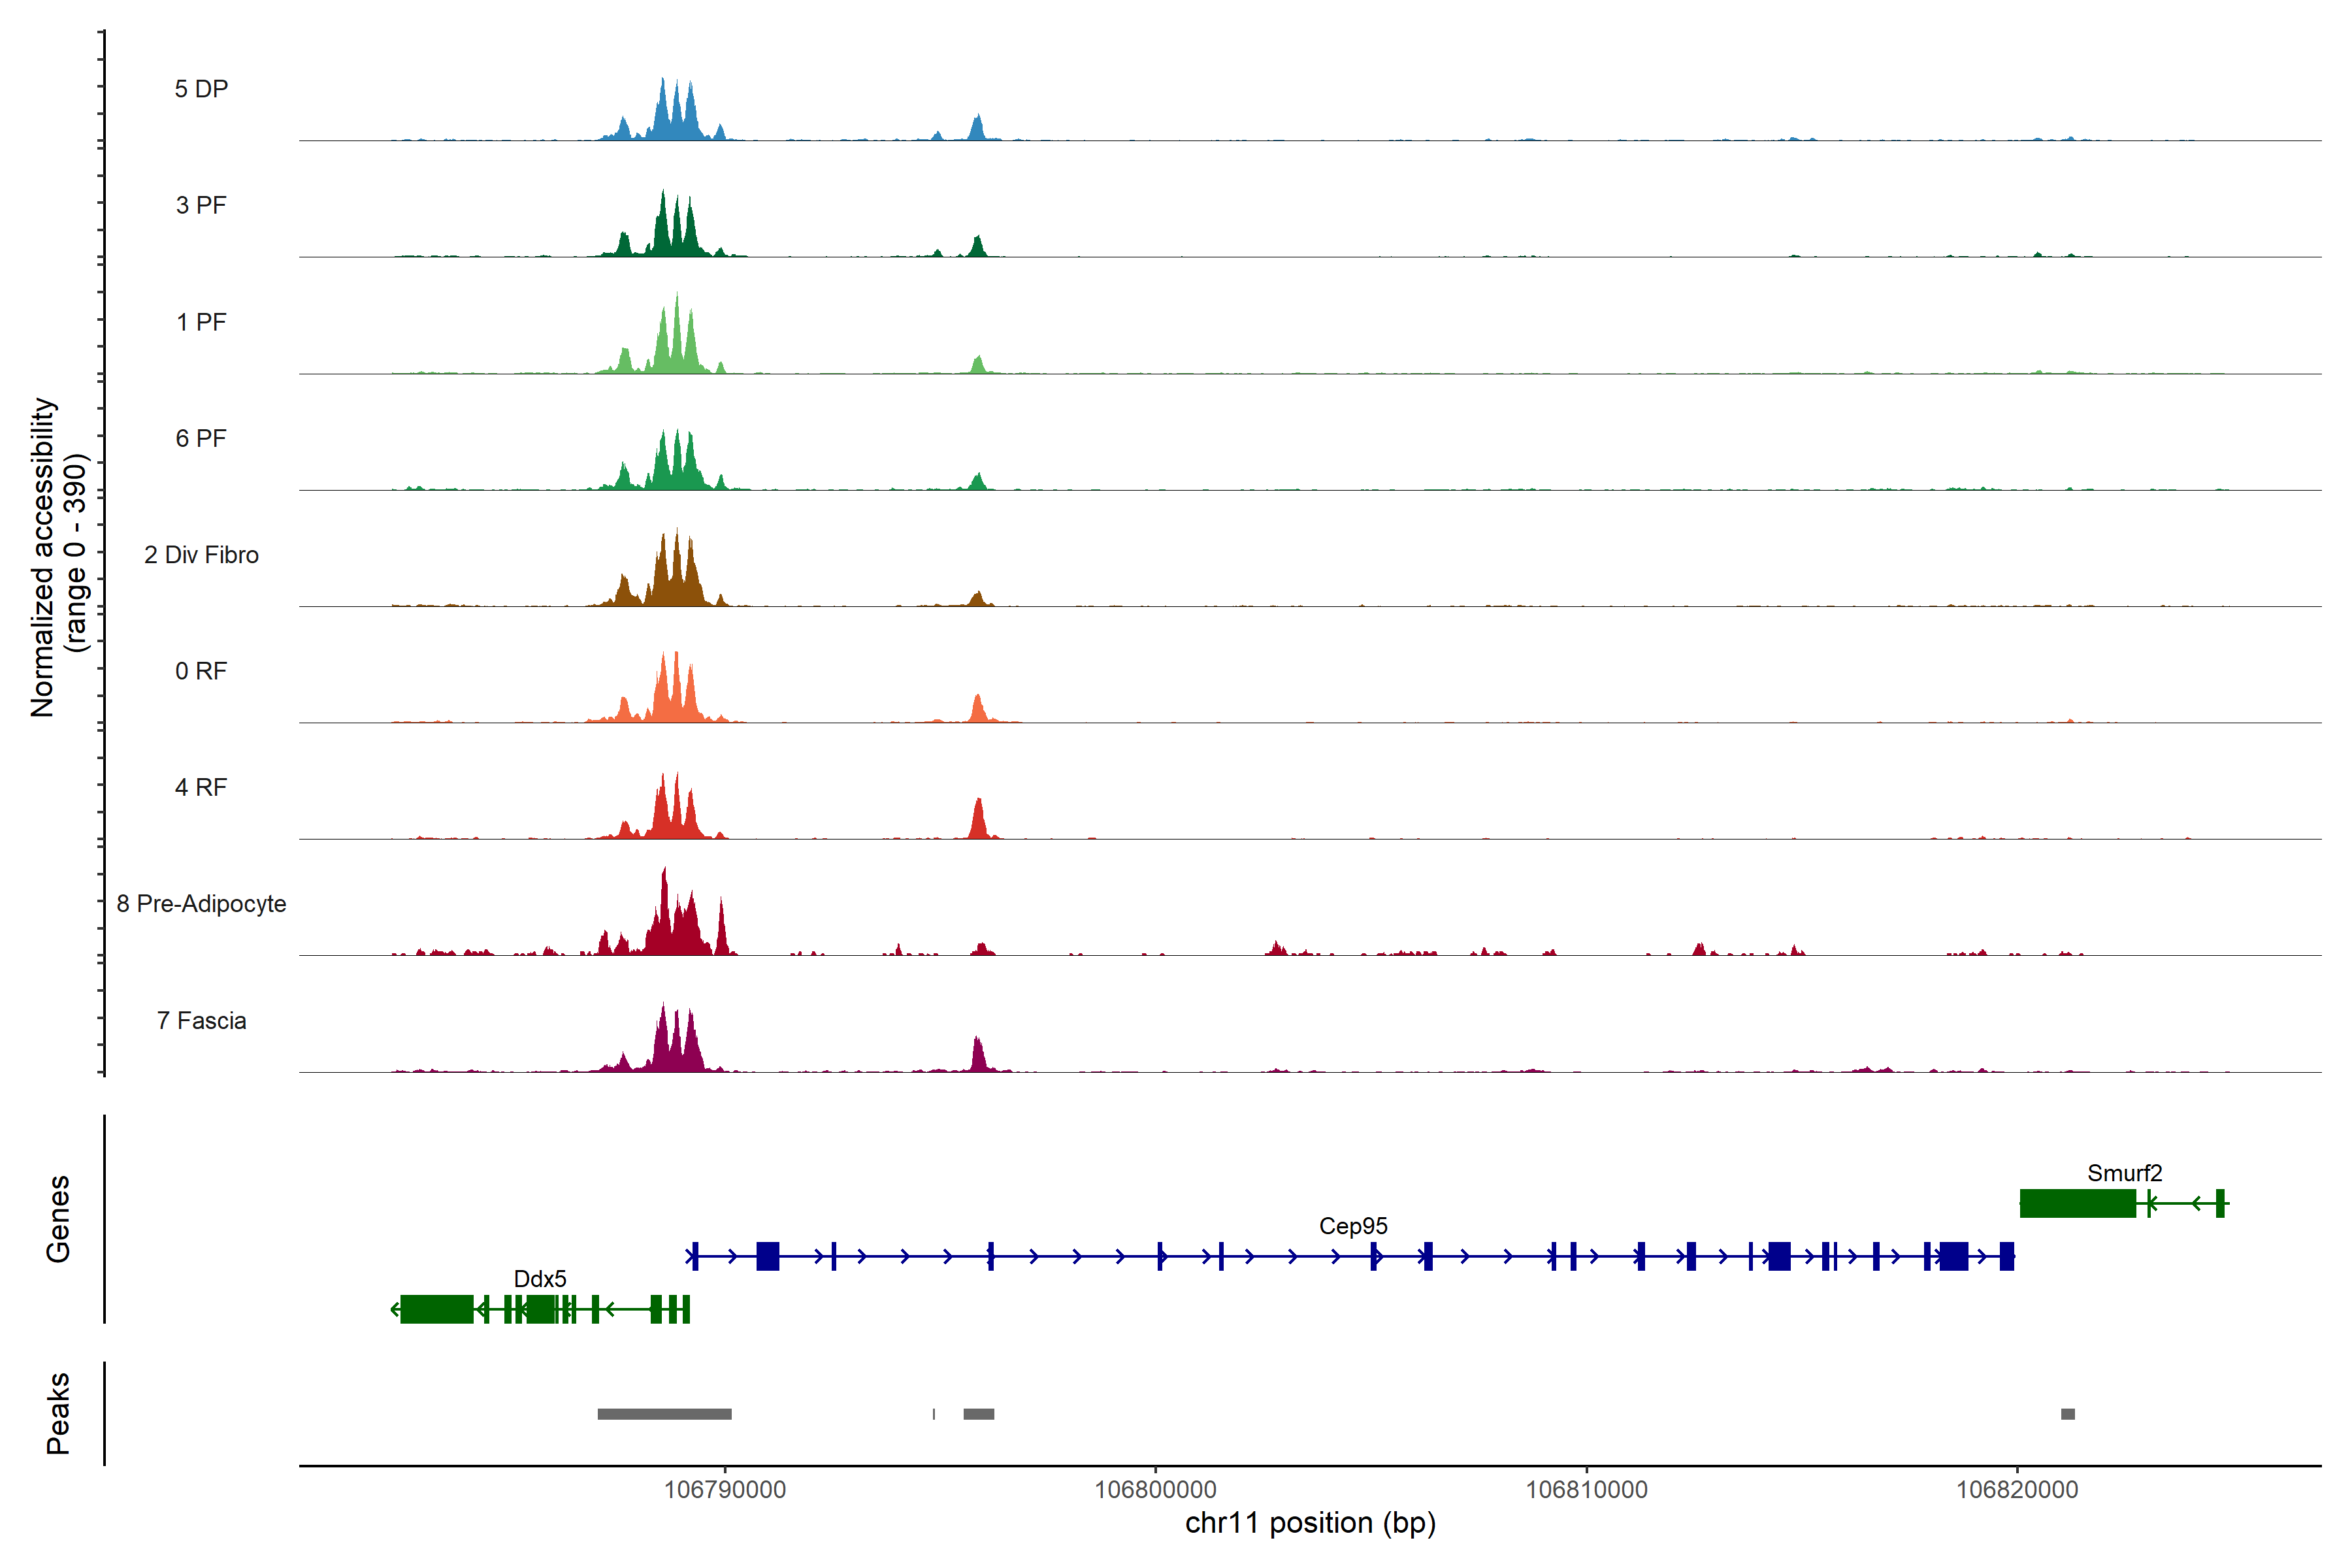
Task: Click the 4 RF track label
Action: tap(201, 787)
